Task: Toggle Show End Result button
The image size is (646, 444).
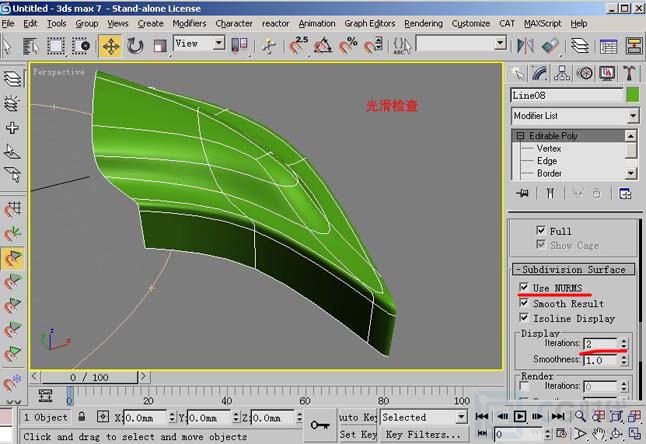Action: click(x=550, y=193)
